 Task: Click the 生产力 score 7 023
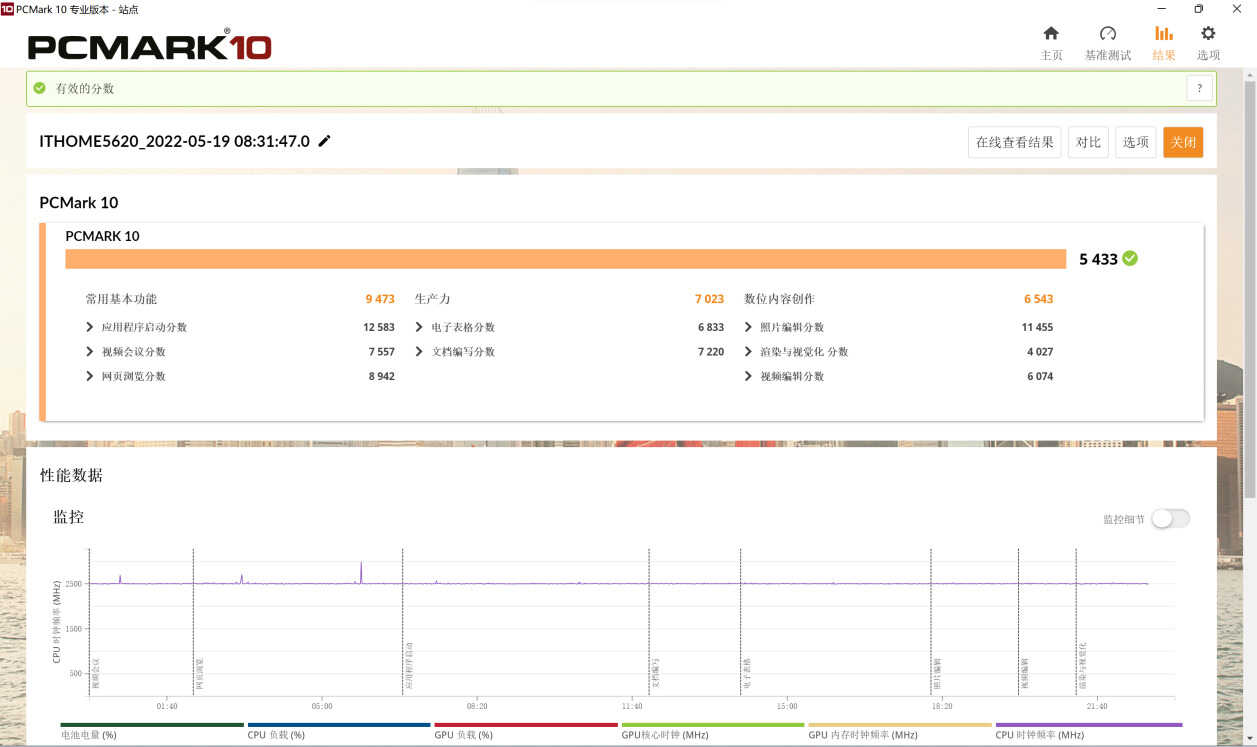(709, 299)
